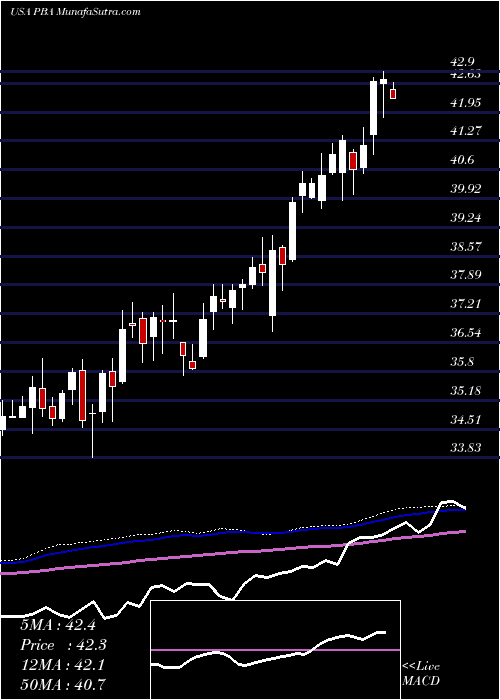500x700 pixels.
Task: Click the '50MA : 40.7' readout
Action: click(62, 684)
